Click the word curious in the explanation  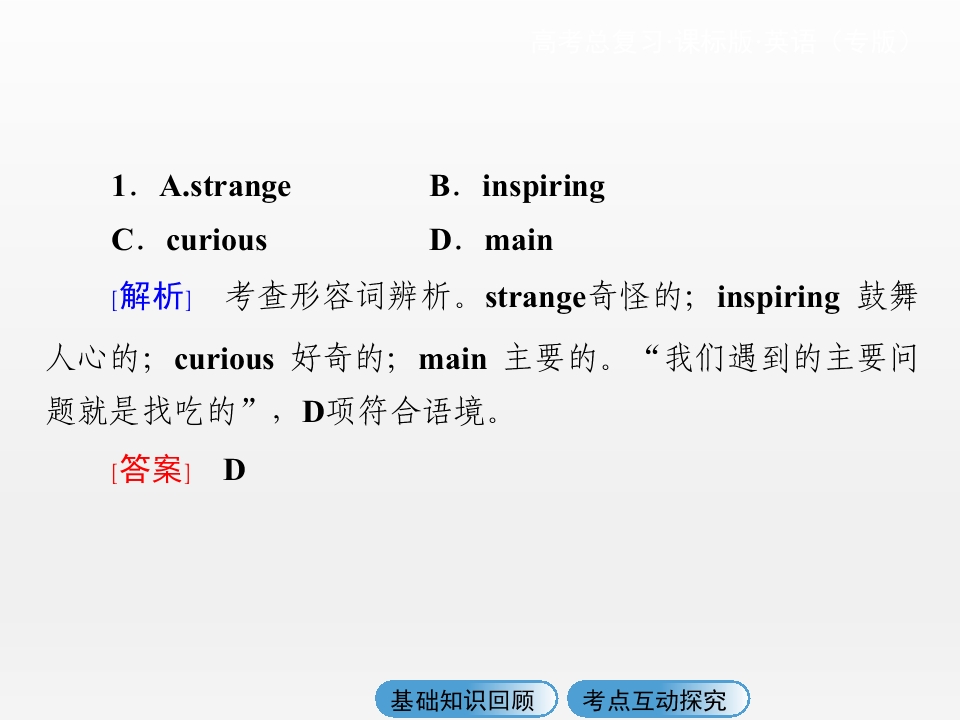click(224, 359)
